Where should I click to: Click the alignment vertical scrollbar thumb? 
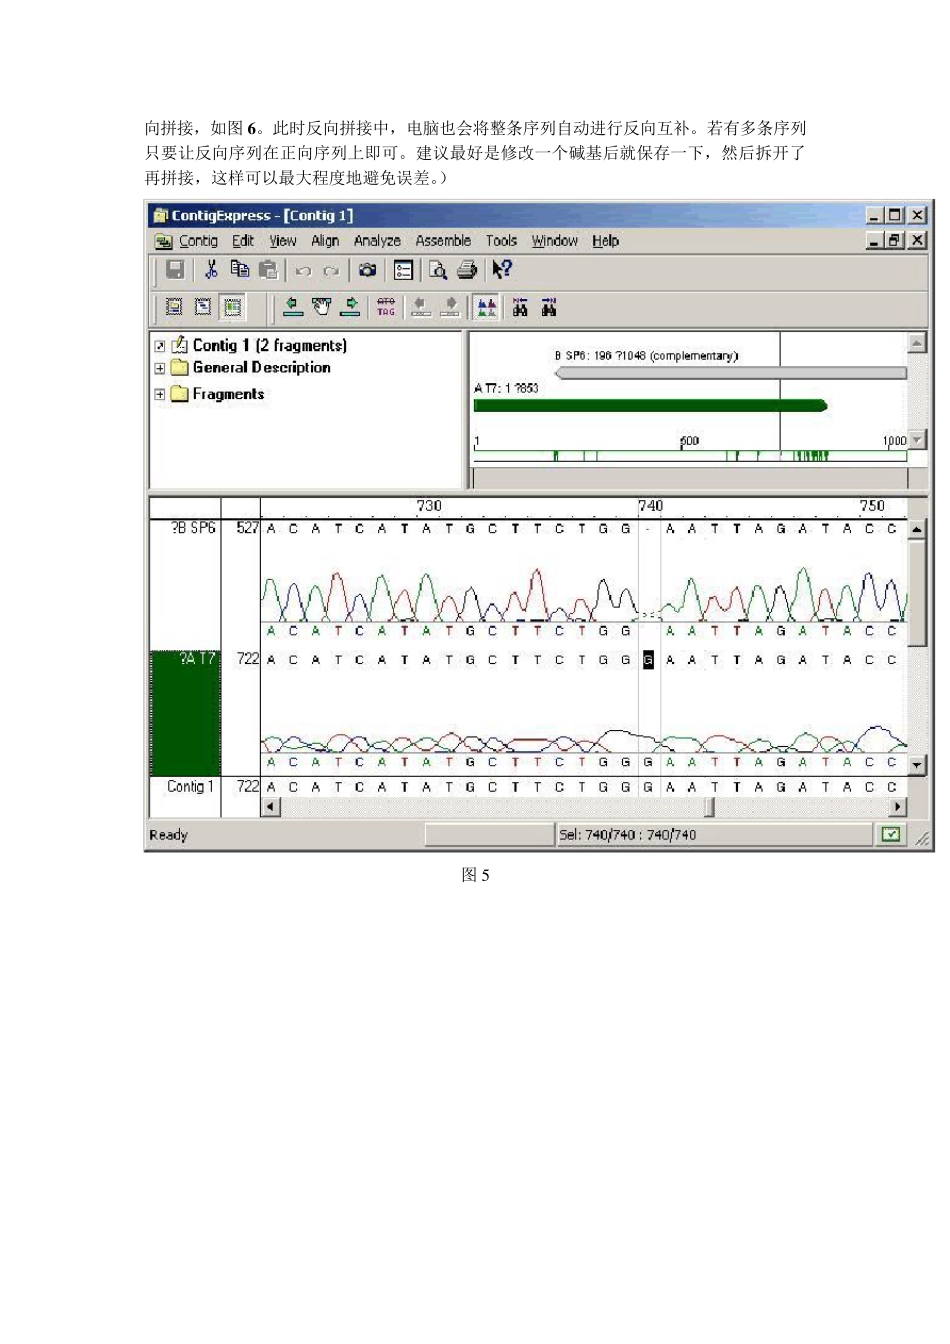pos(916,592)
